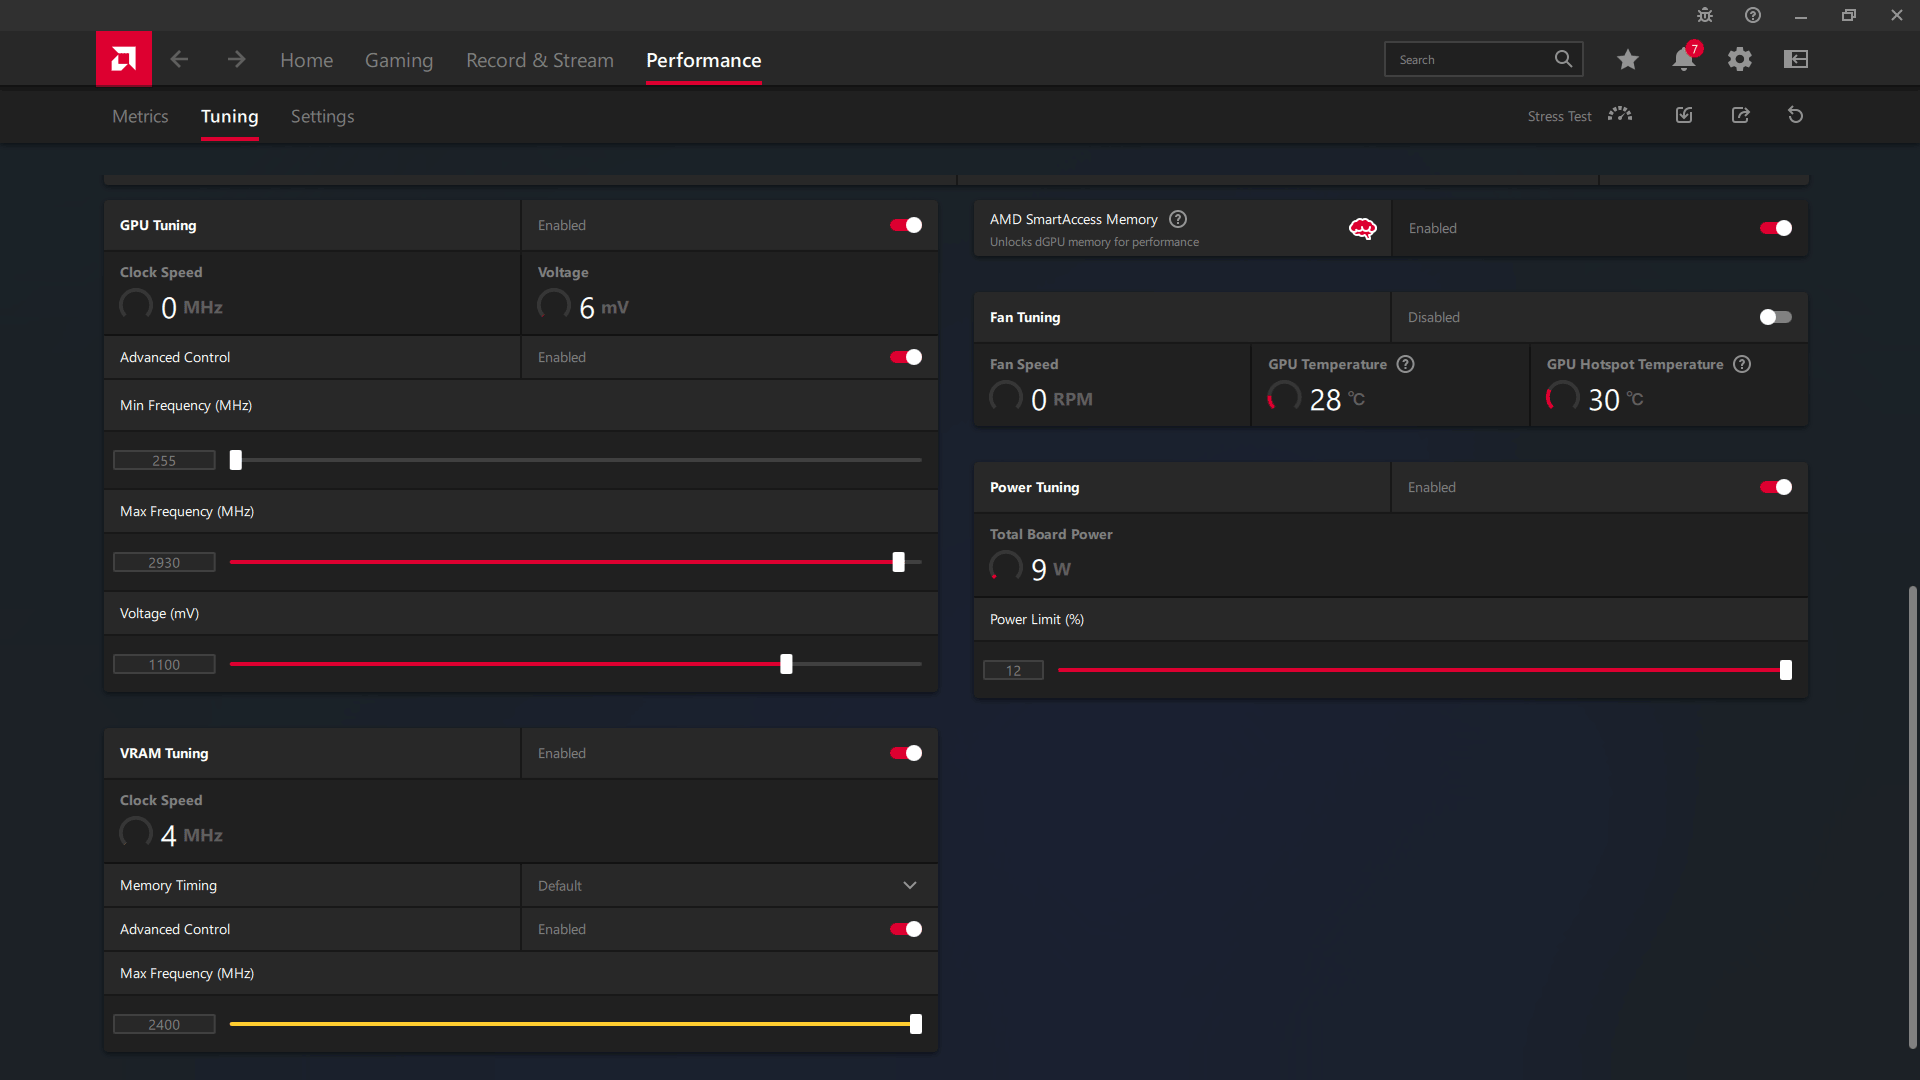Open the Gaming tab
The image size is (1920, 1080).
[x=399, y=60]
